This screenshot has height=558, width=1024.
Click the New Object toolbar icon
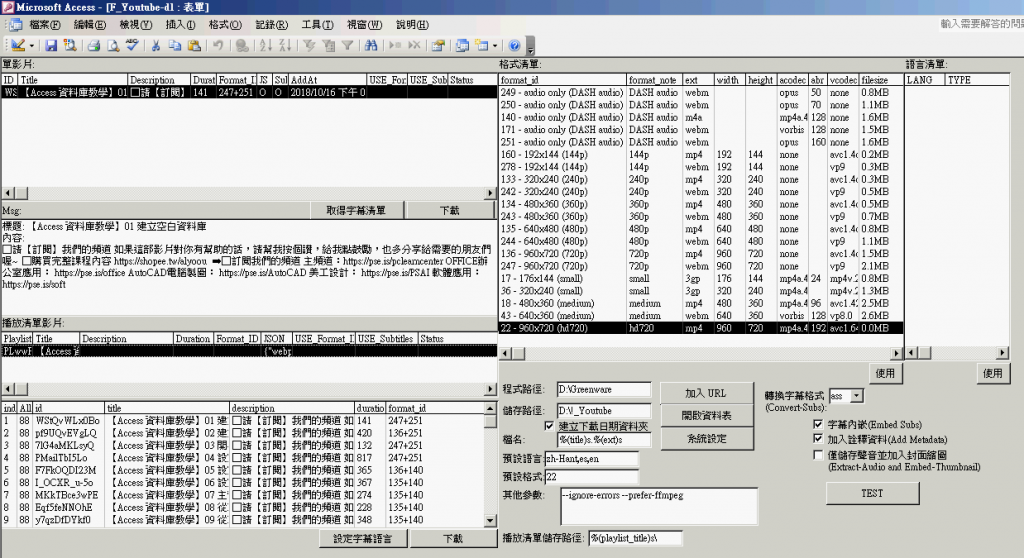(482, 46)
